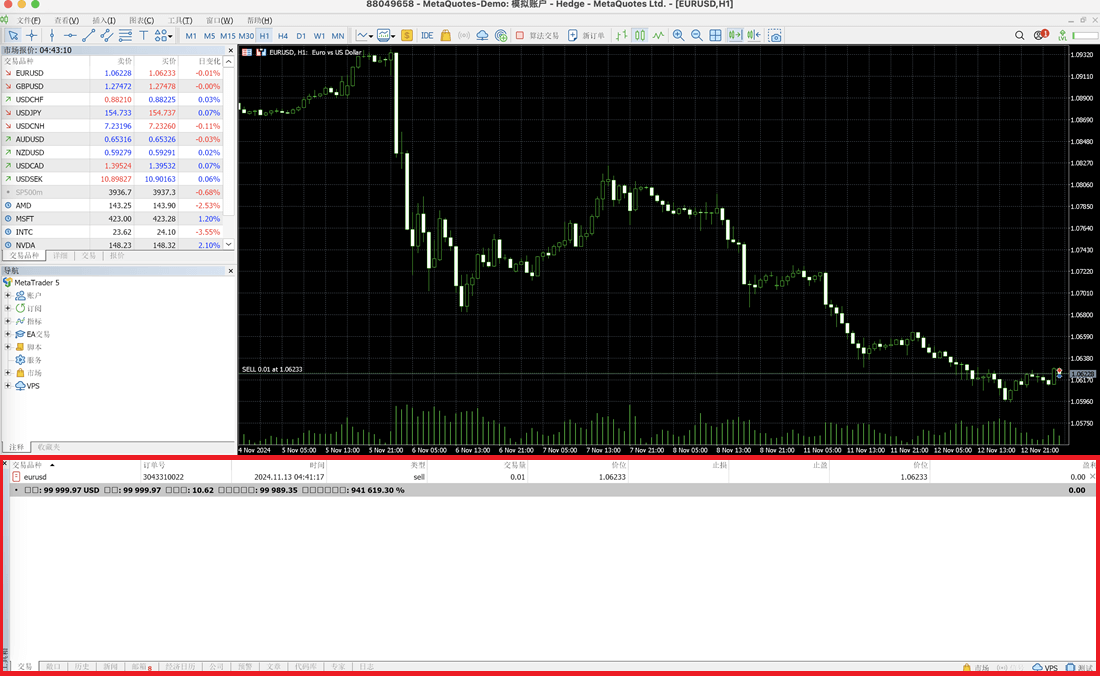Open the 工具(T) menu
The width and height of the screenshot is (1100, 676).
click(x=180, y=20)
